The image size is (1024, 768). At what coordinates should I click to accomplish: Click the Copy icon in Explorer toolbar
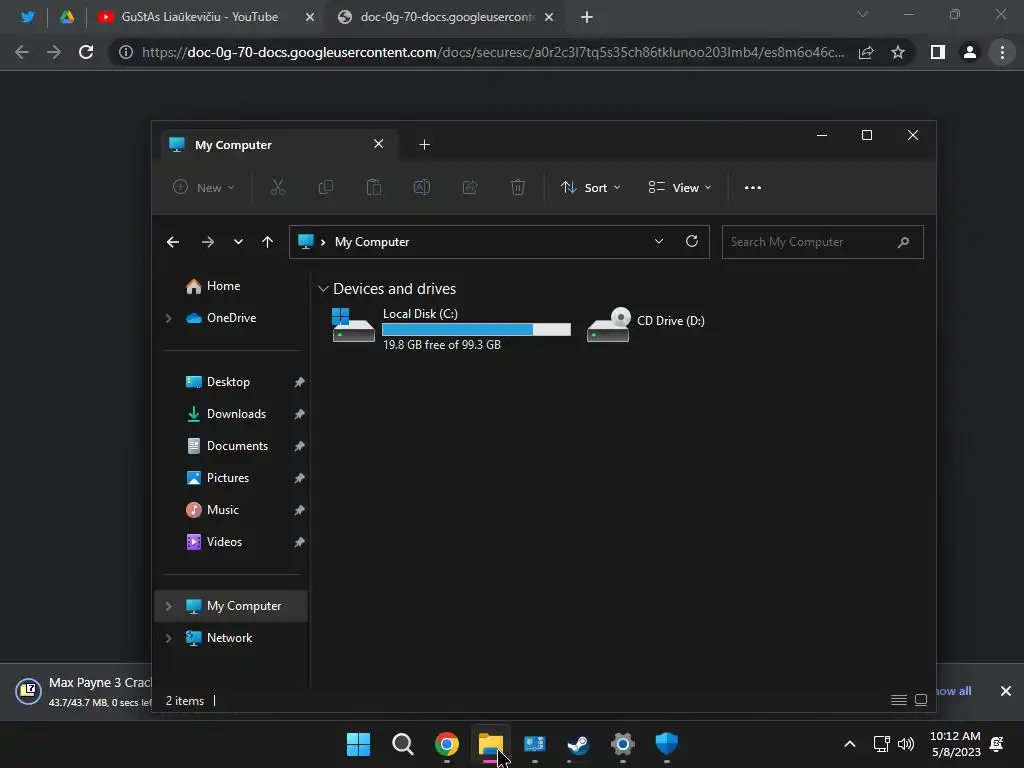tap(325, 187)
